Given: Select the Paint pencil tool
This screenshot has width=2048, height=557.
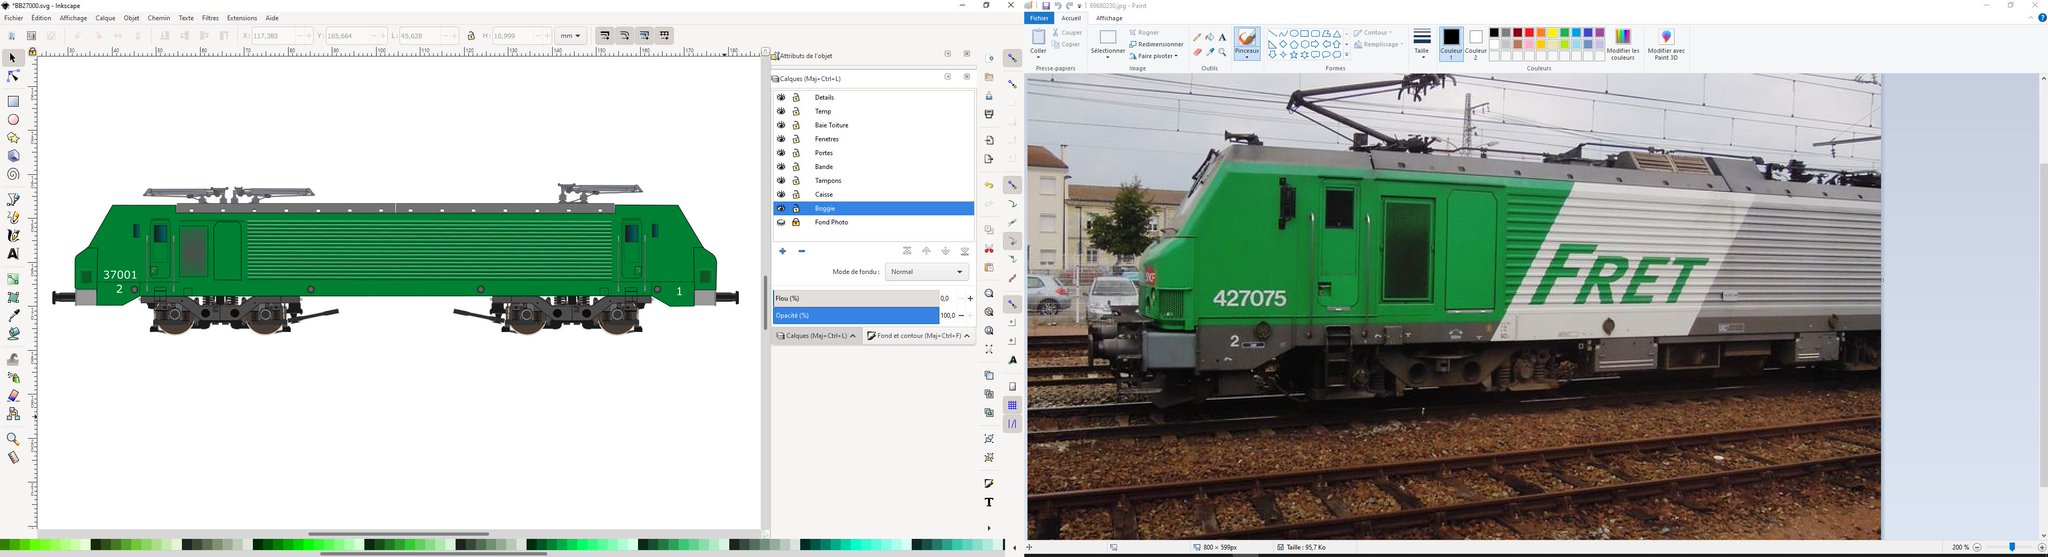Looking at the screenshot, I should tap(1197, 37).
